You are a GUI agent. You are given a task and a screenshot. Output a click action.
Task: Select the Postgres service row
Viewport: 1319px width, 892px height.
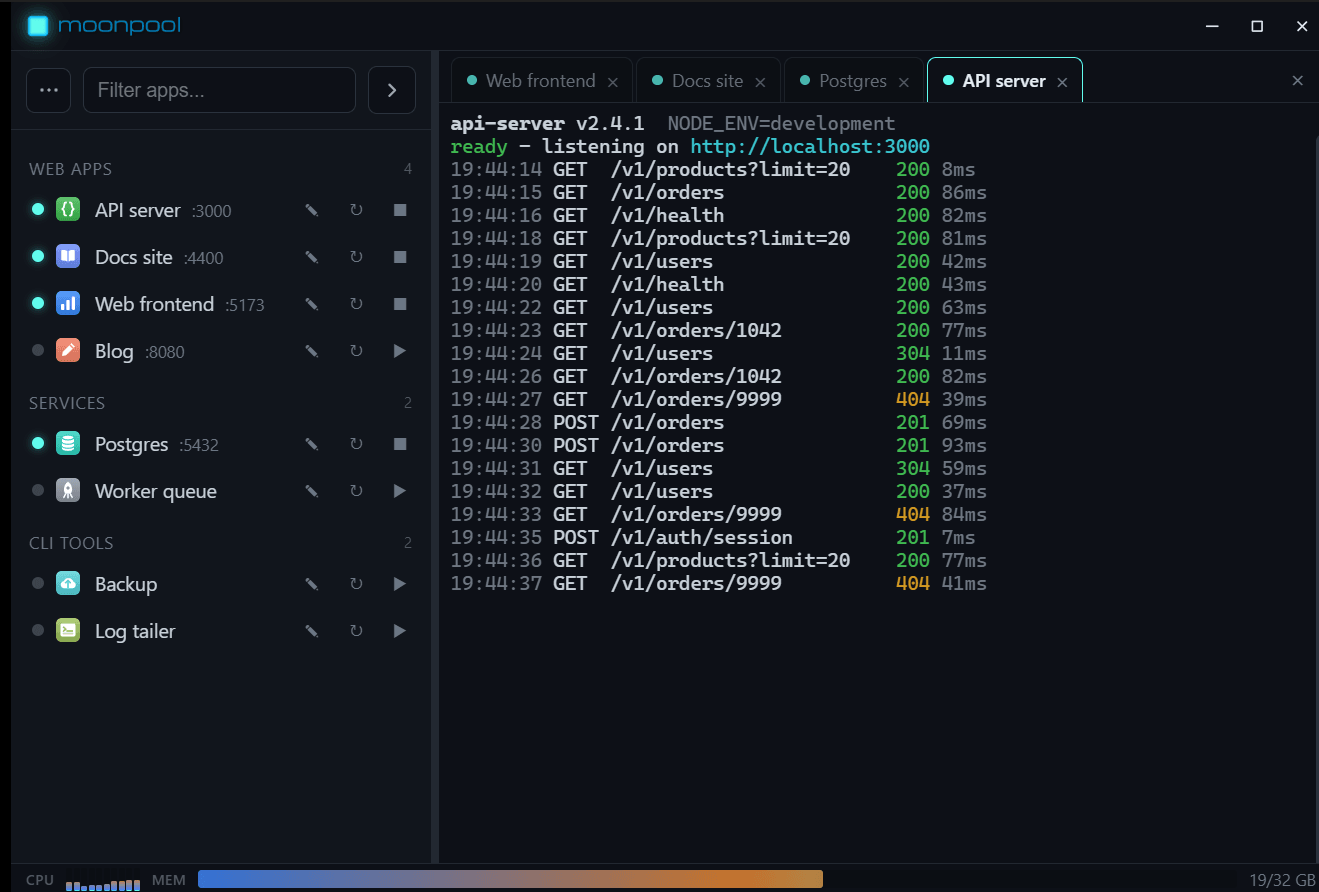click(221, 444)
